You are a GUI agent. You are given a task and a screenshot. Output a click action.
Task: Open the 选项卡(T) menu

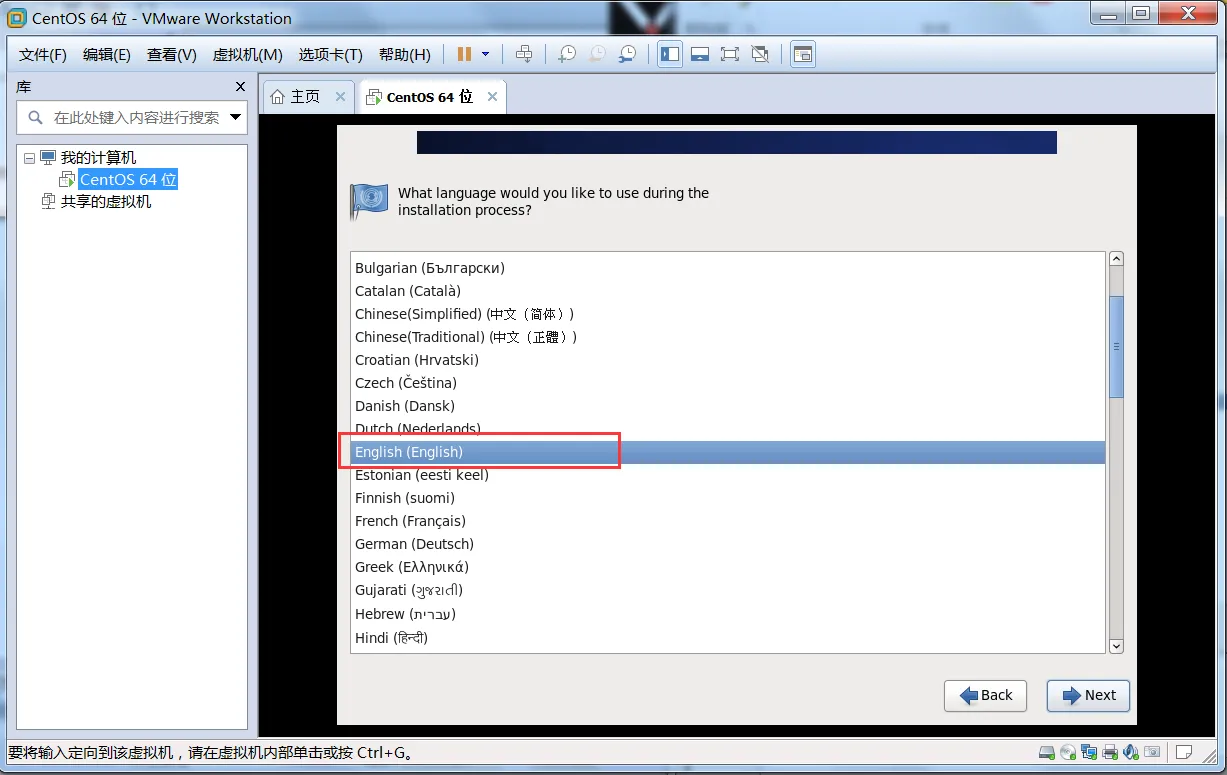(x=332, y=54)
